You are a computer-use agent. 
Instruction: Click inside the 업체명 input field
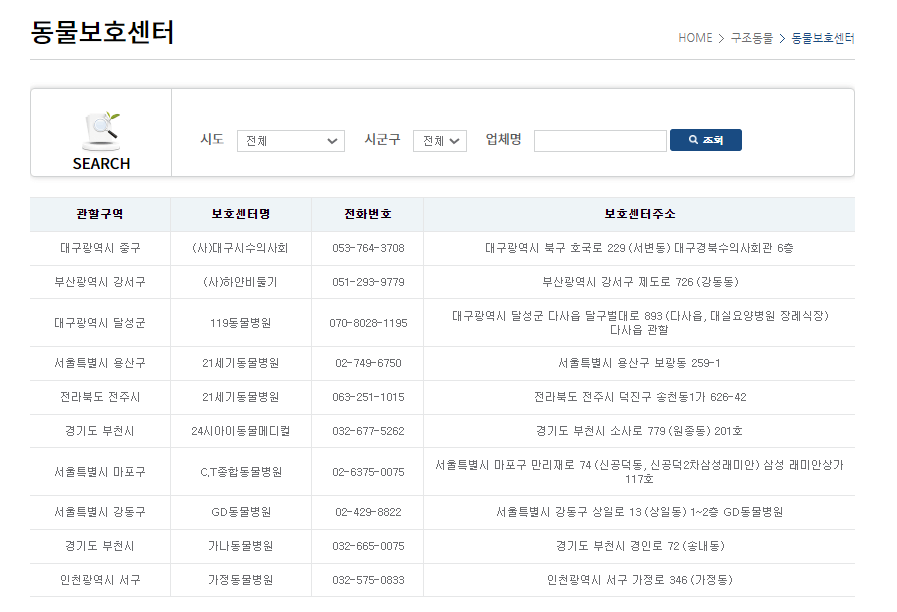[x=599, y=140]
